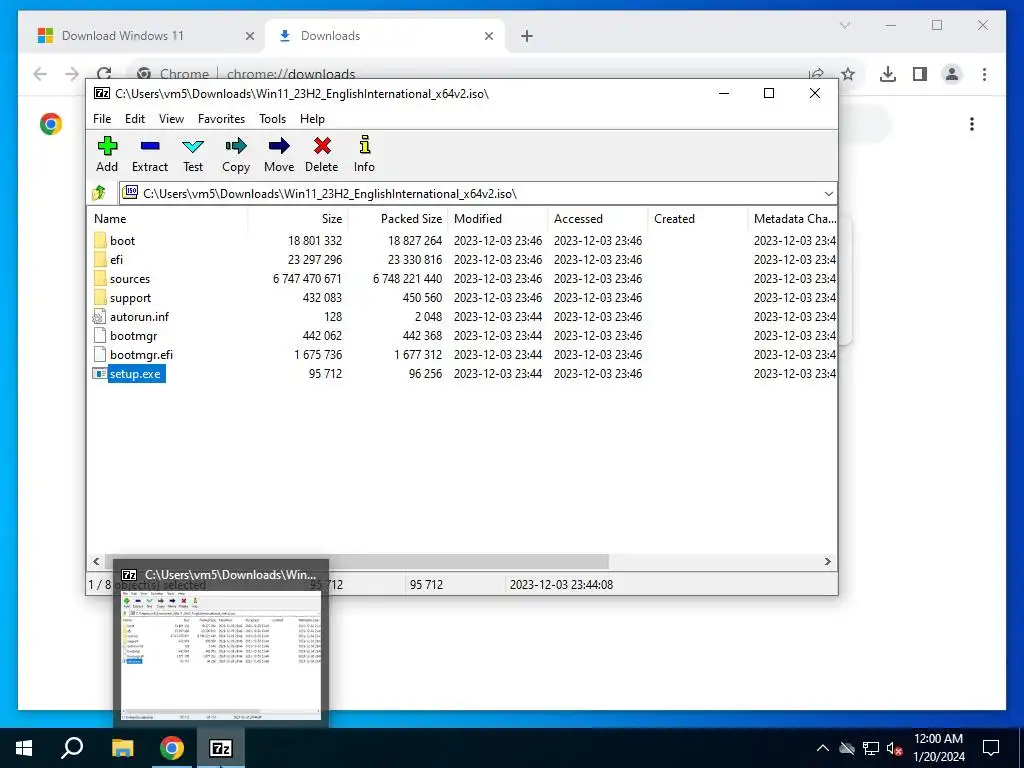Open File Explorer from the taskbar
The height and width of the screenshot is (768, 1024).
[x=122, y=748]
